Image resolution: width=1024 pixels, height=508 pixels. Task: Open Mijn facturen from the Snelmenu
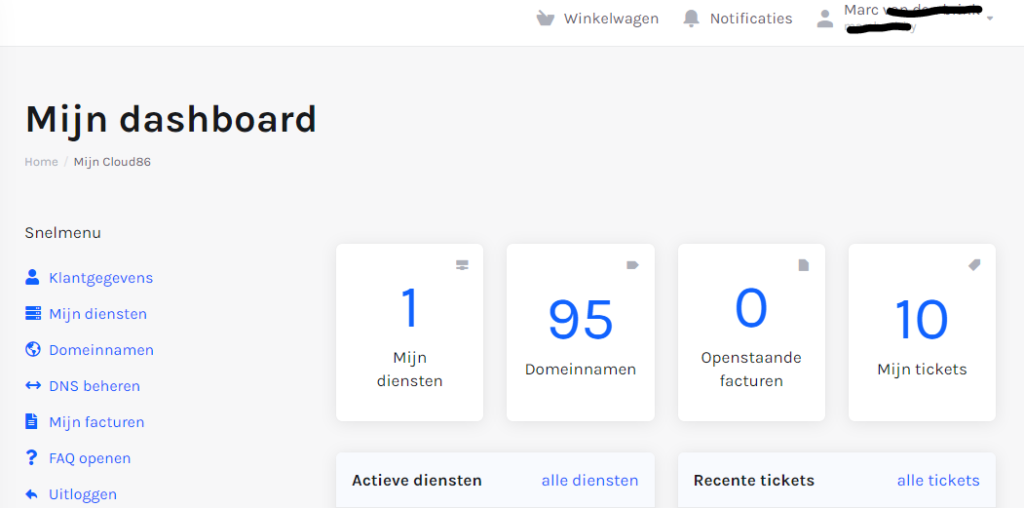[97, 422]
